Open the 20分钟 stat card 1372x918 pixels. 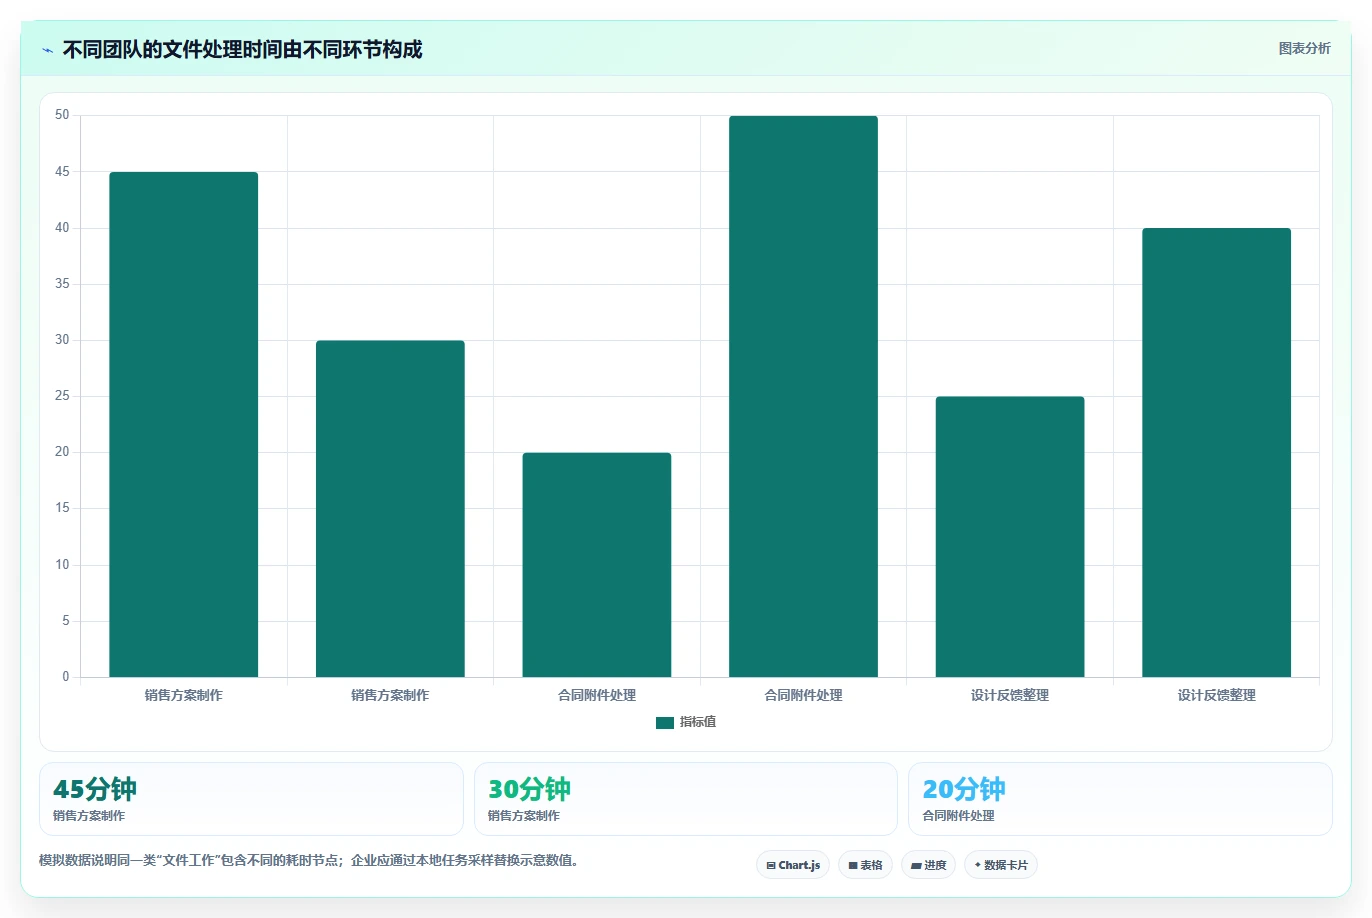coord(1120,799)
